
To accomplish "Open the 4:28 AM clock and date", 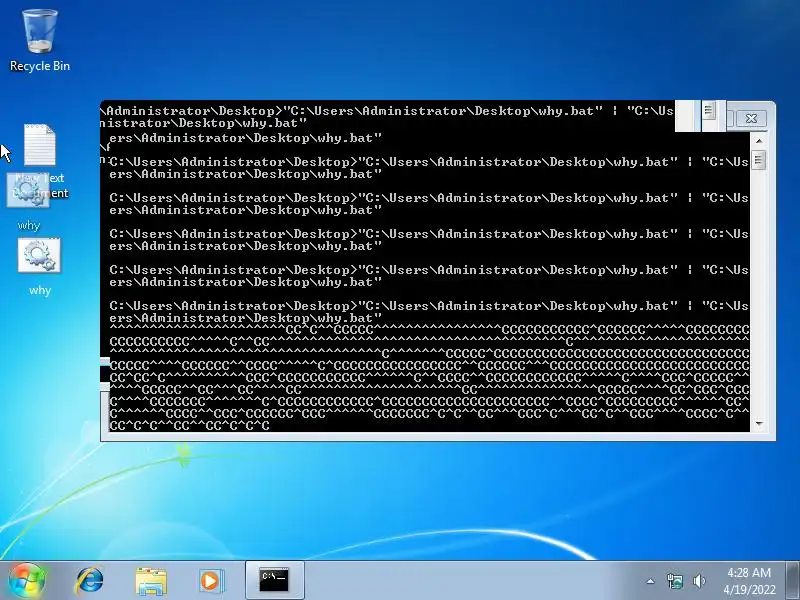I will (x=749, y=581).
